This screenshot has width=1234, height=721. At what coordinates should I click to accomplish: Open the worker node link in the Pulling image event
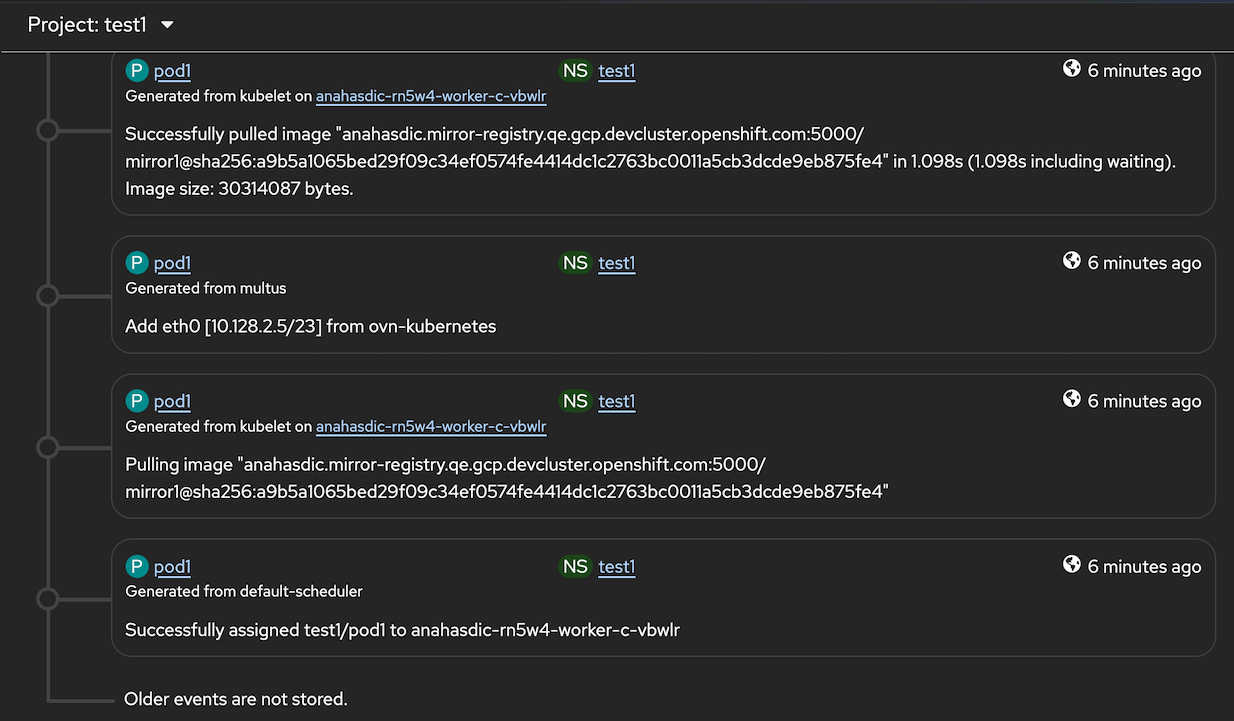click(x=431, y=427)
